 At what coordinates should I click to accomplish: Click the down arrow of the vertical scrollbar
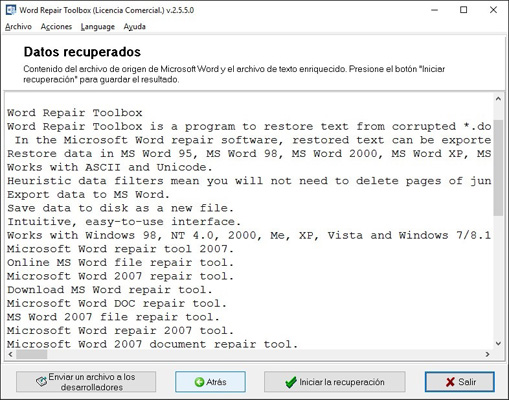pyautogui.click(x=498, y=344)
